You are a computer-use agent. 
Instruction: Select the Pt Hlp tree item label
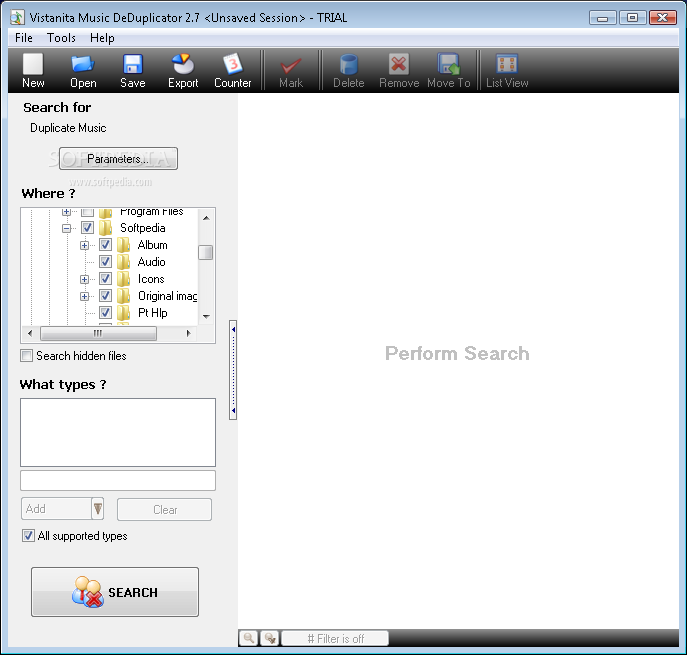tap(152, 313)
